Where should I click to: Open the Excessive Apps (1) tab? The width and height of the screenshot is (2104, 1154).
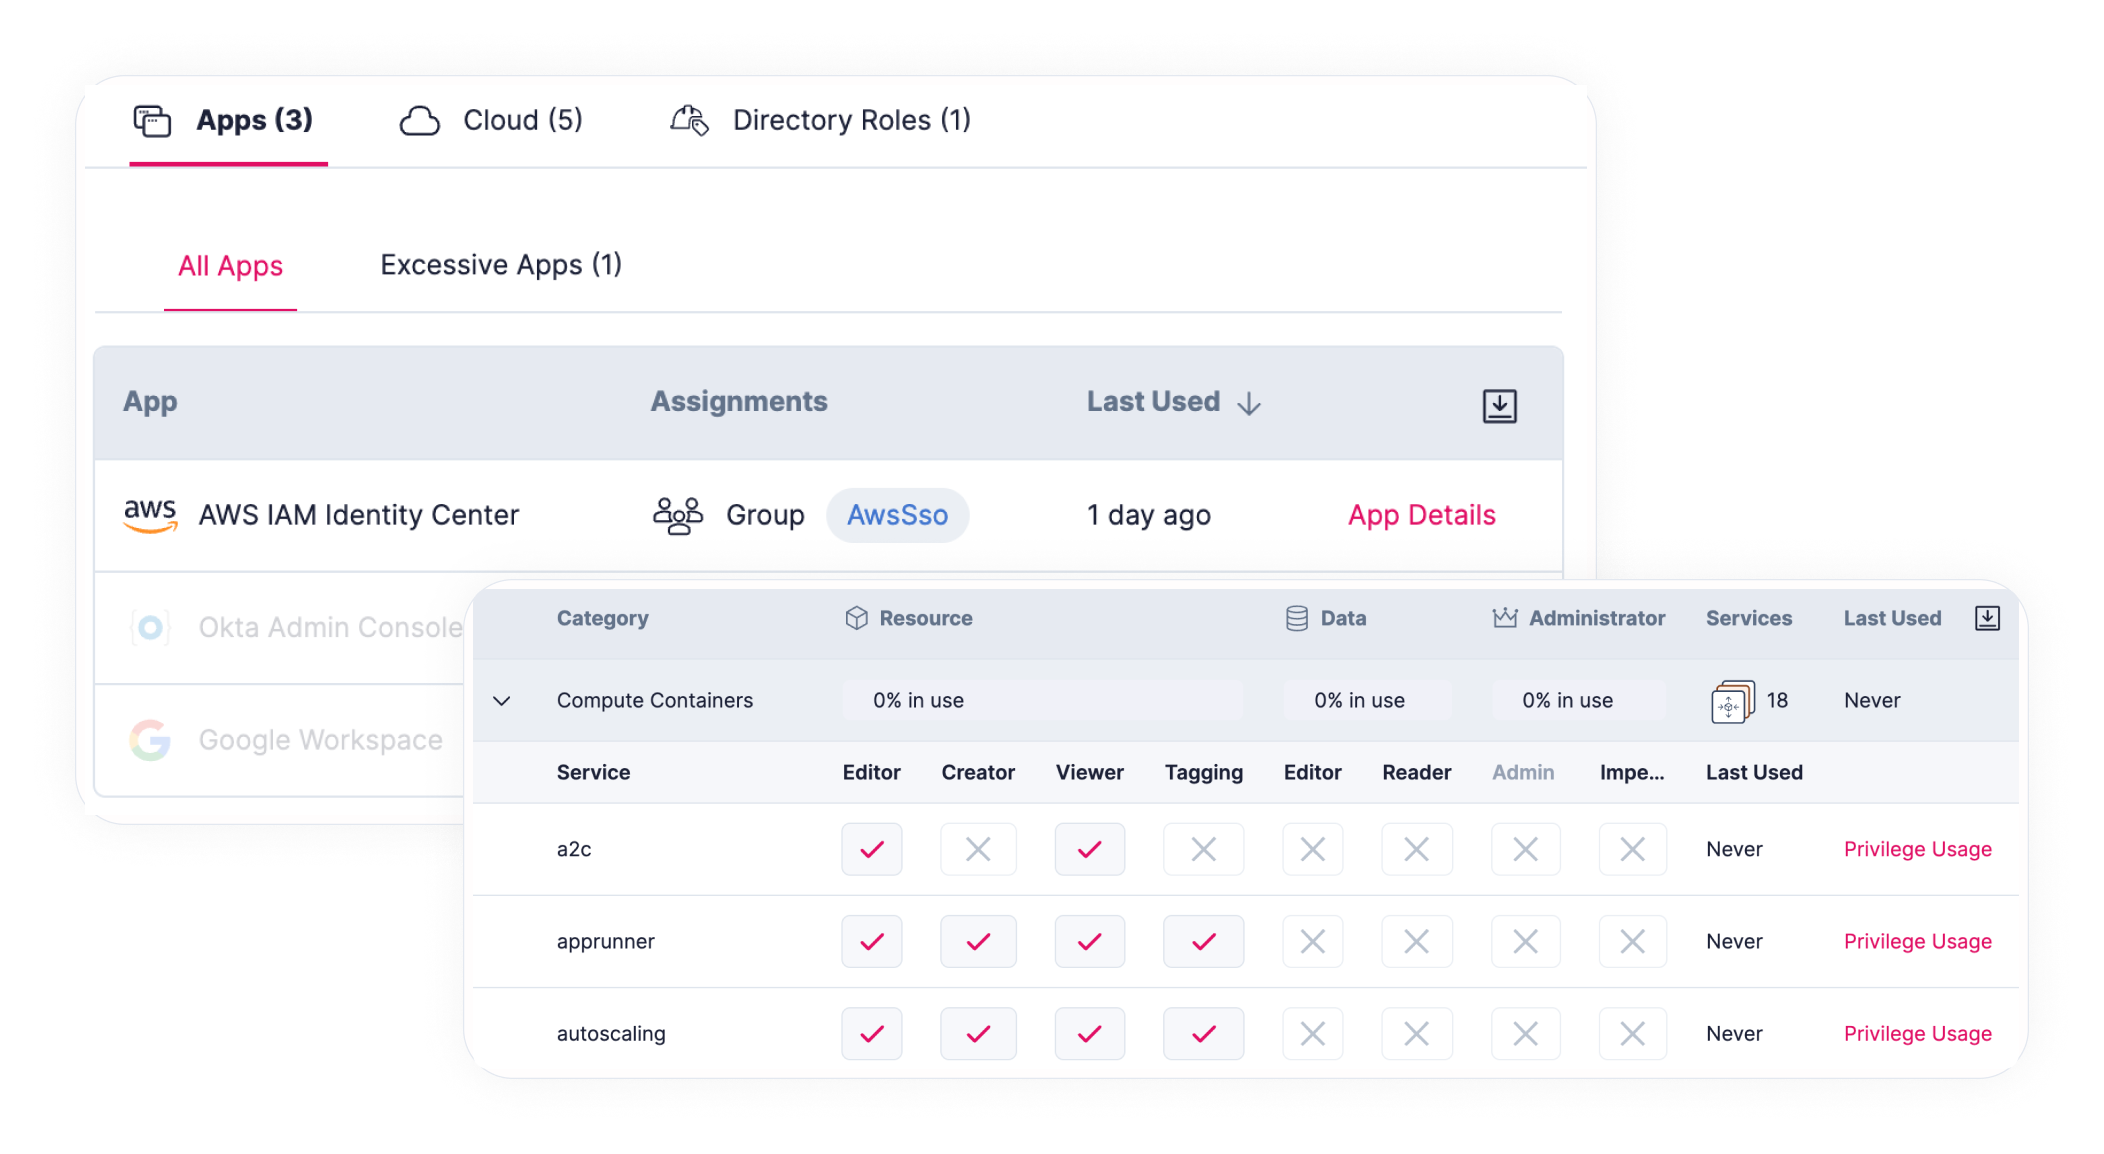click(x=501, y=265)
